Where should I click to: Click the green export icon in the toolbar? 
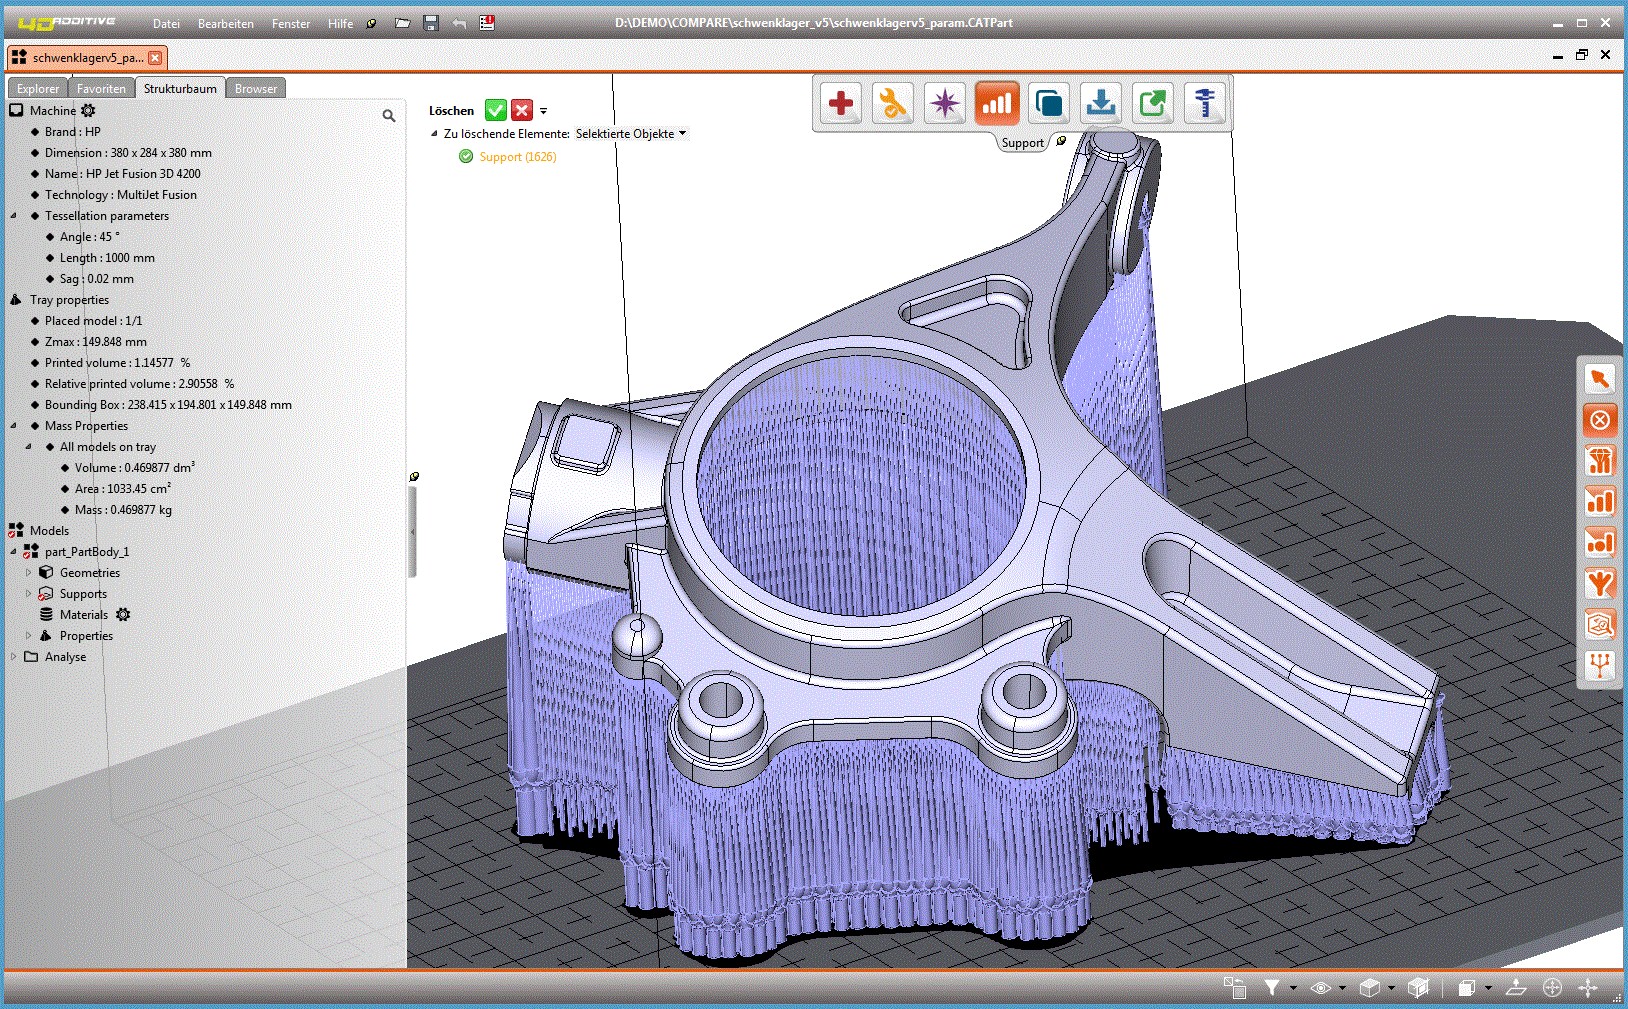click(x=1153, y=103)
